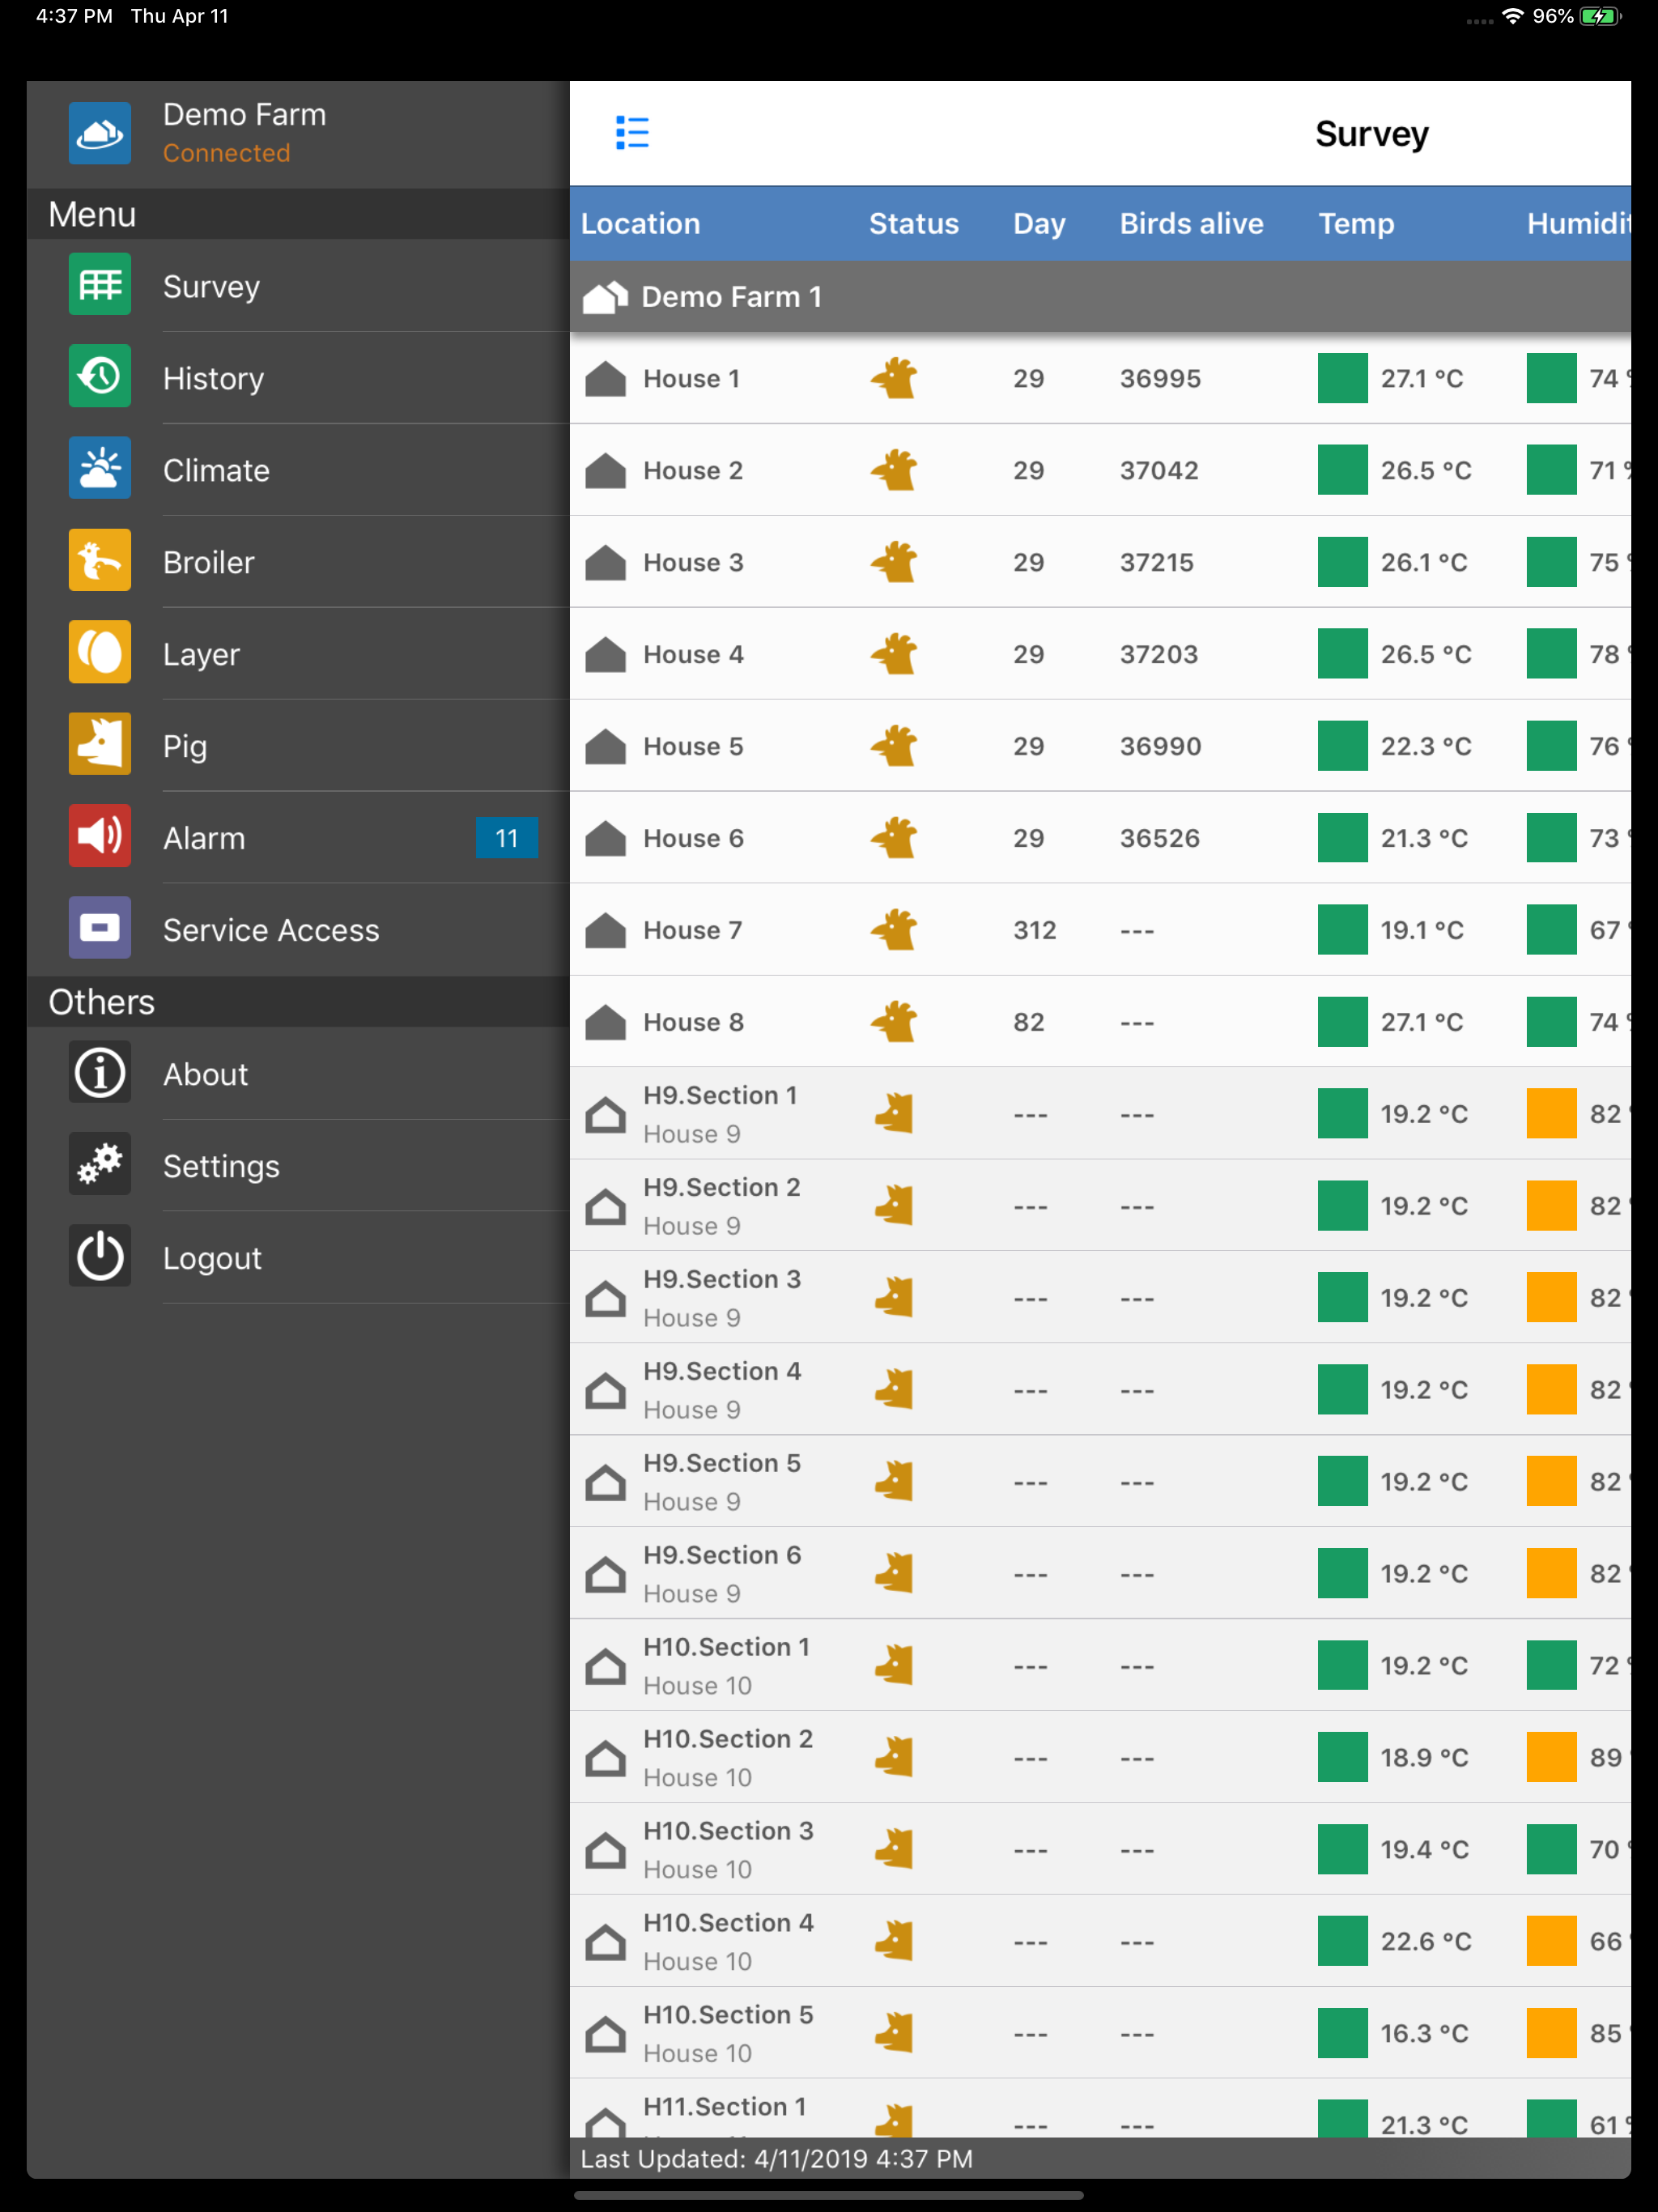The height and width of the screenshot is (2212, 1658).
Task: Open Broiler from the menu
Action: [x=298, y=562]
